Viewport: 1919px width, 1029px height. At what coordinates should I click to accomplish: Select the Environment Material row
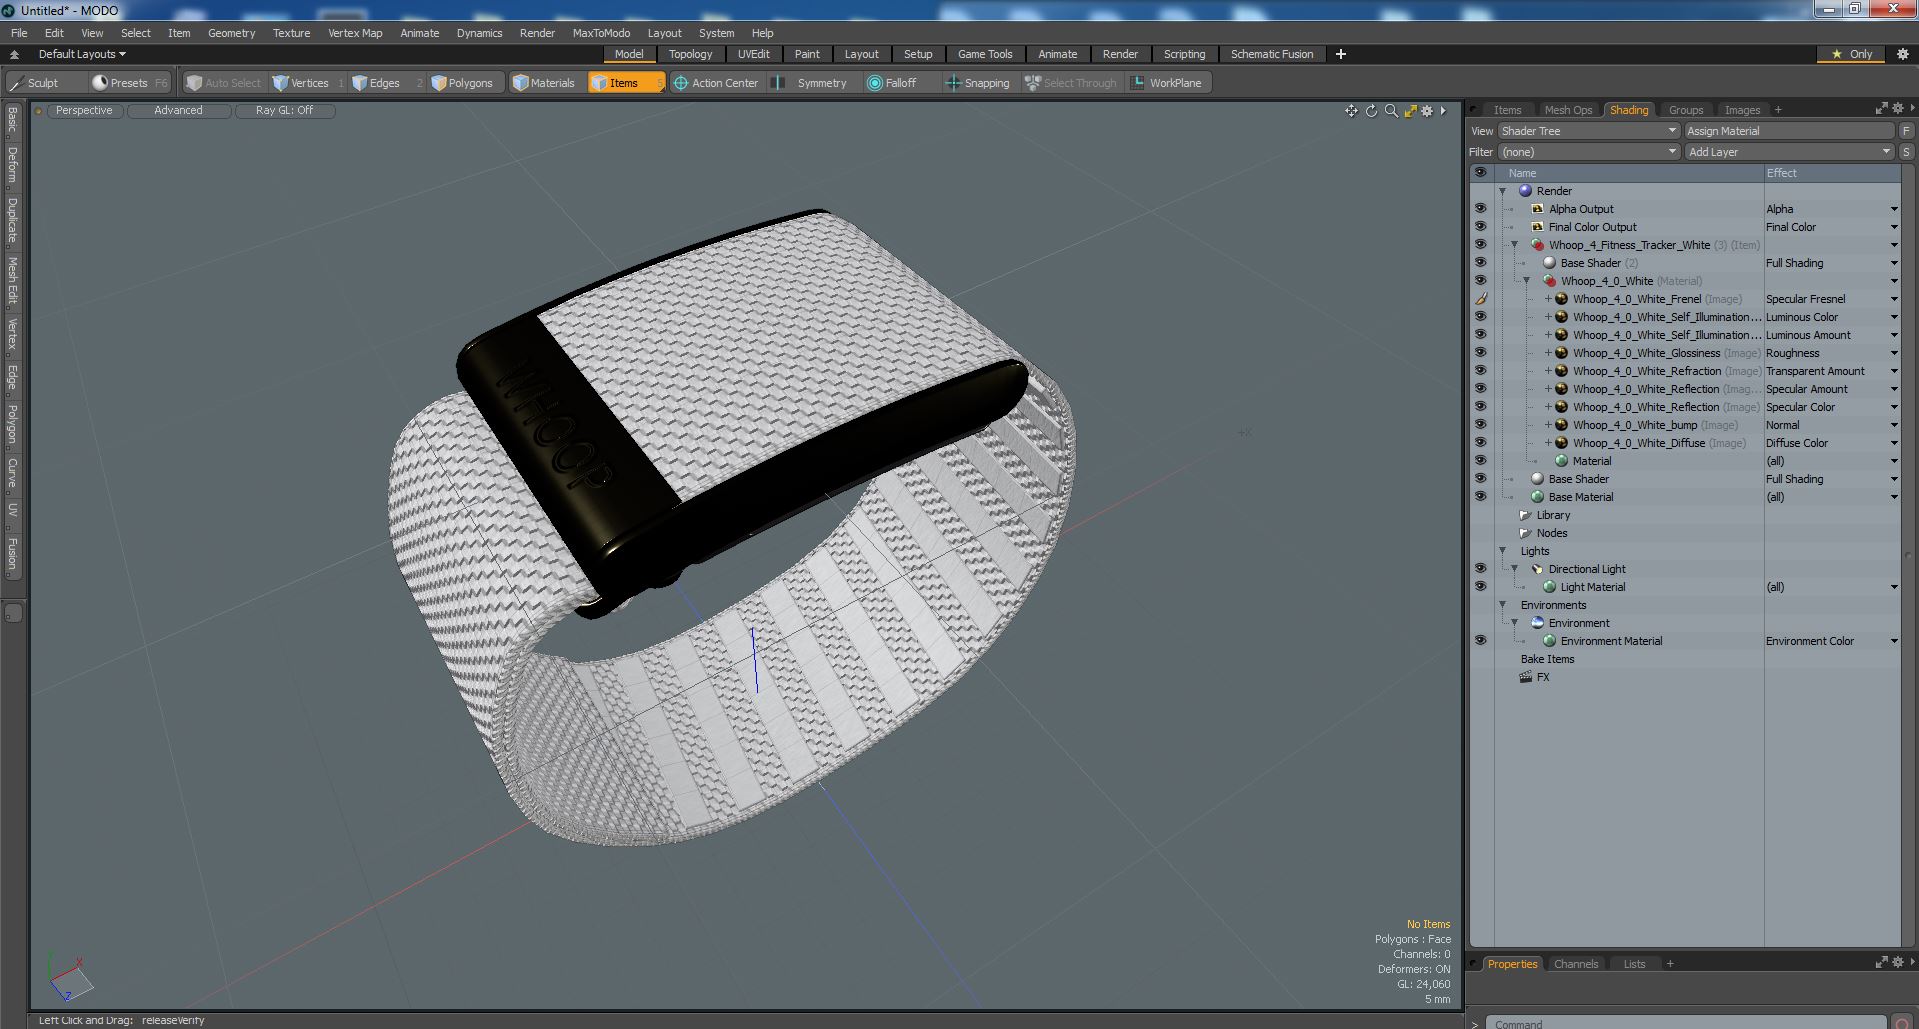click(x=1686, y=641)
